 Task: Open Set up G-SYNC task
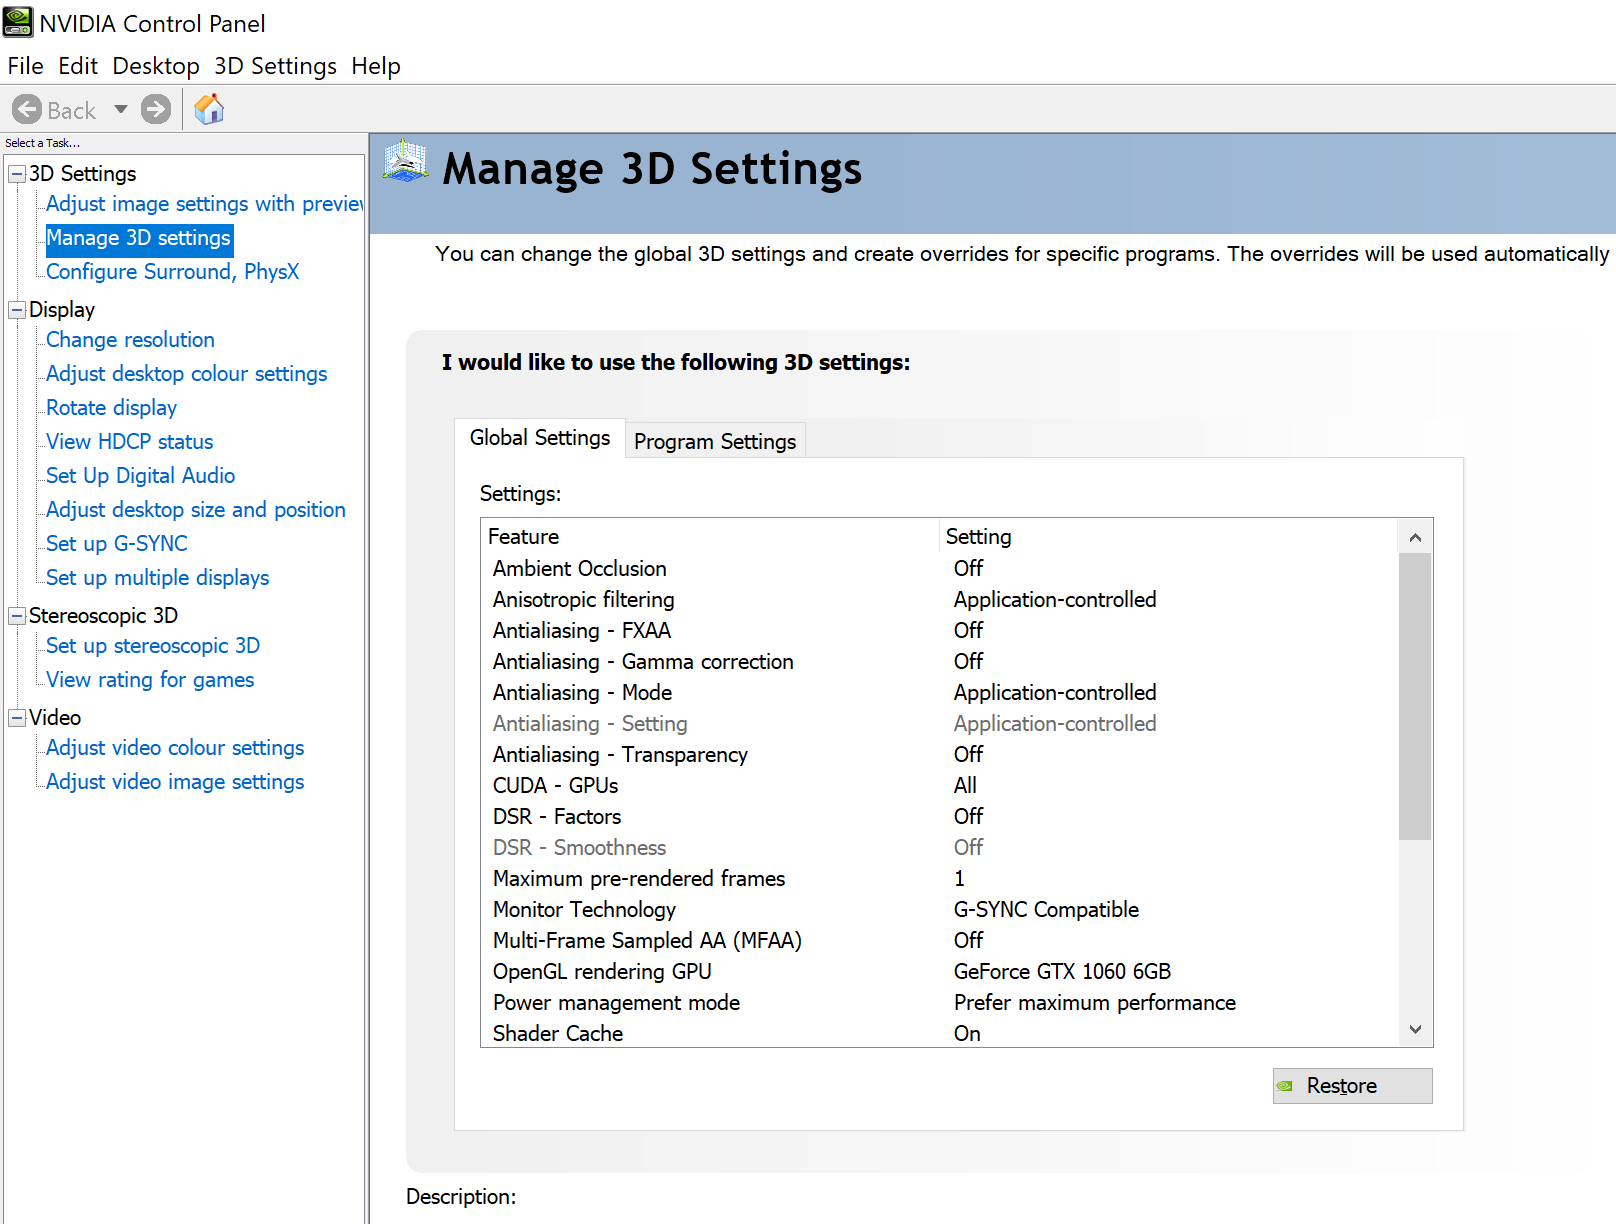click(117, 544)
